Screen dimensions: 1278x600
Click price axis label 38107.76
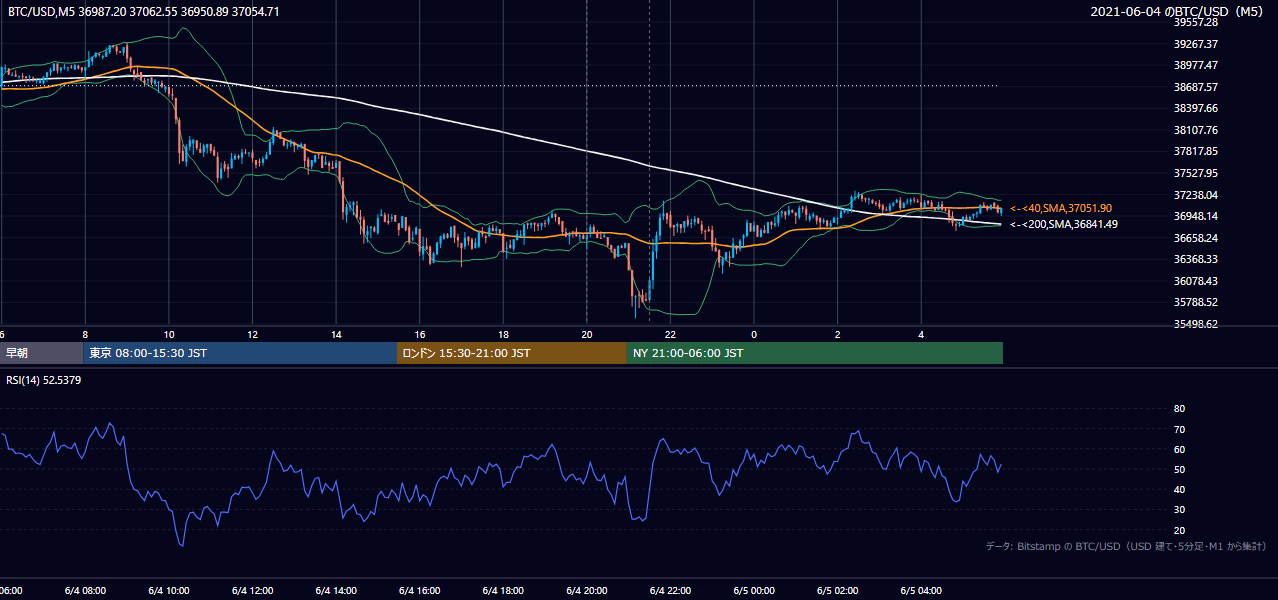(1197, 130)
